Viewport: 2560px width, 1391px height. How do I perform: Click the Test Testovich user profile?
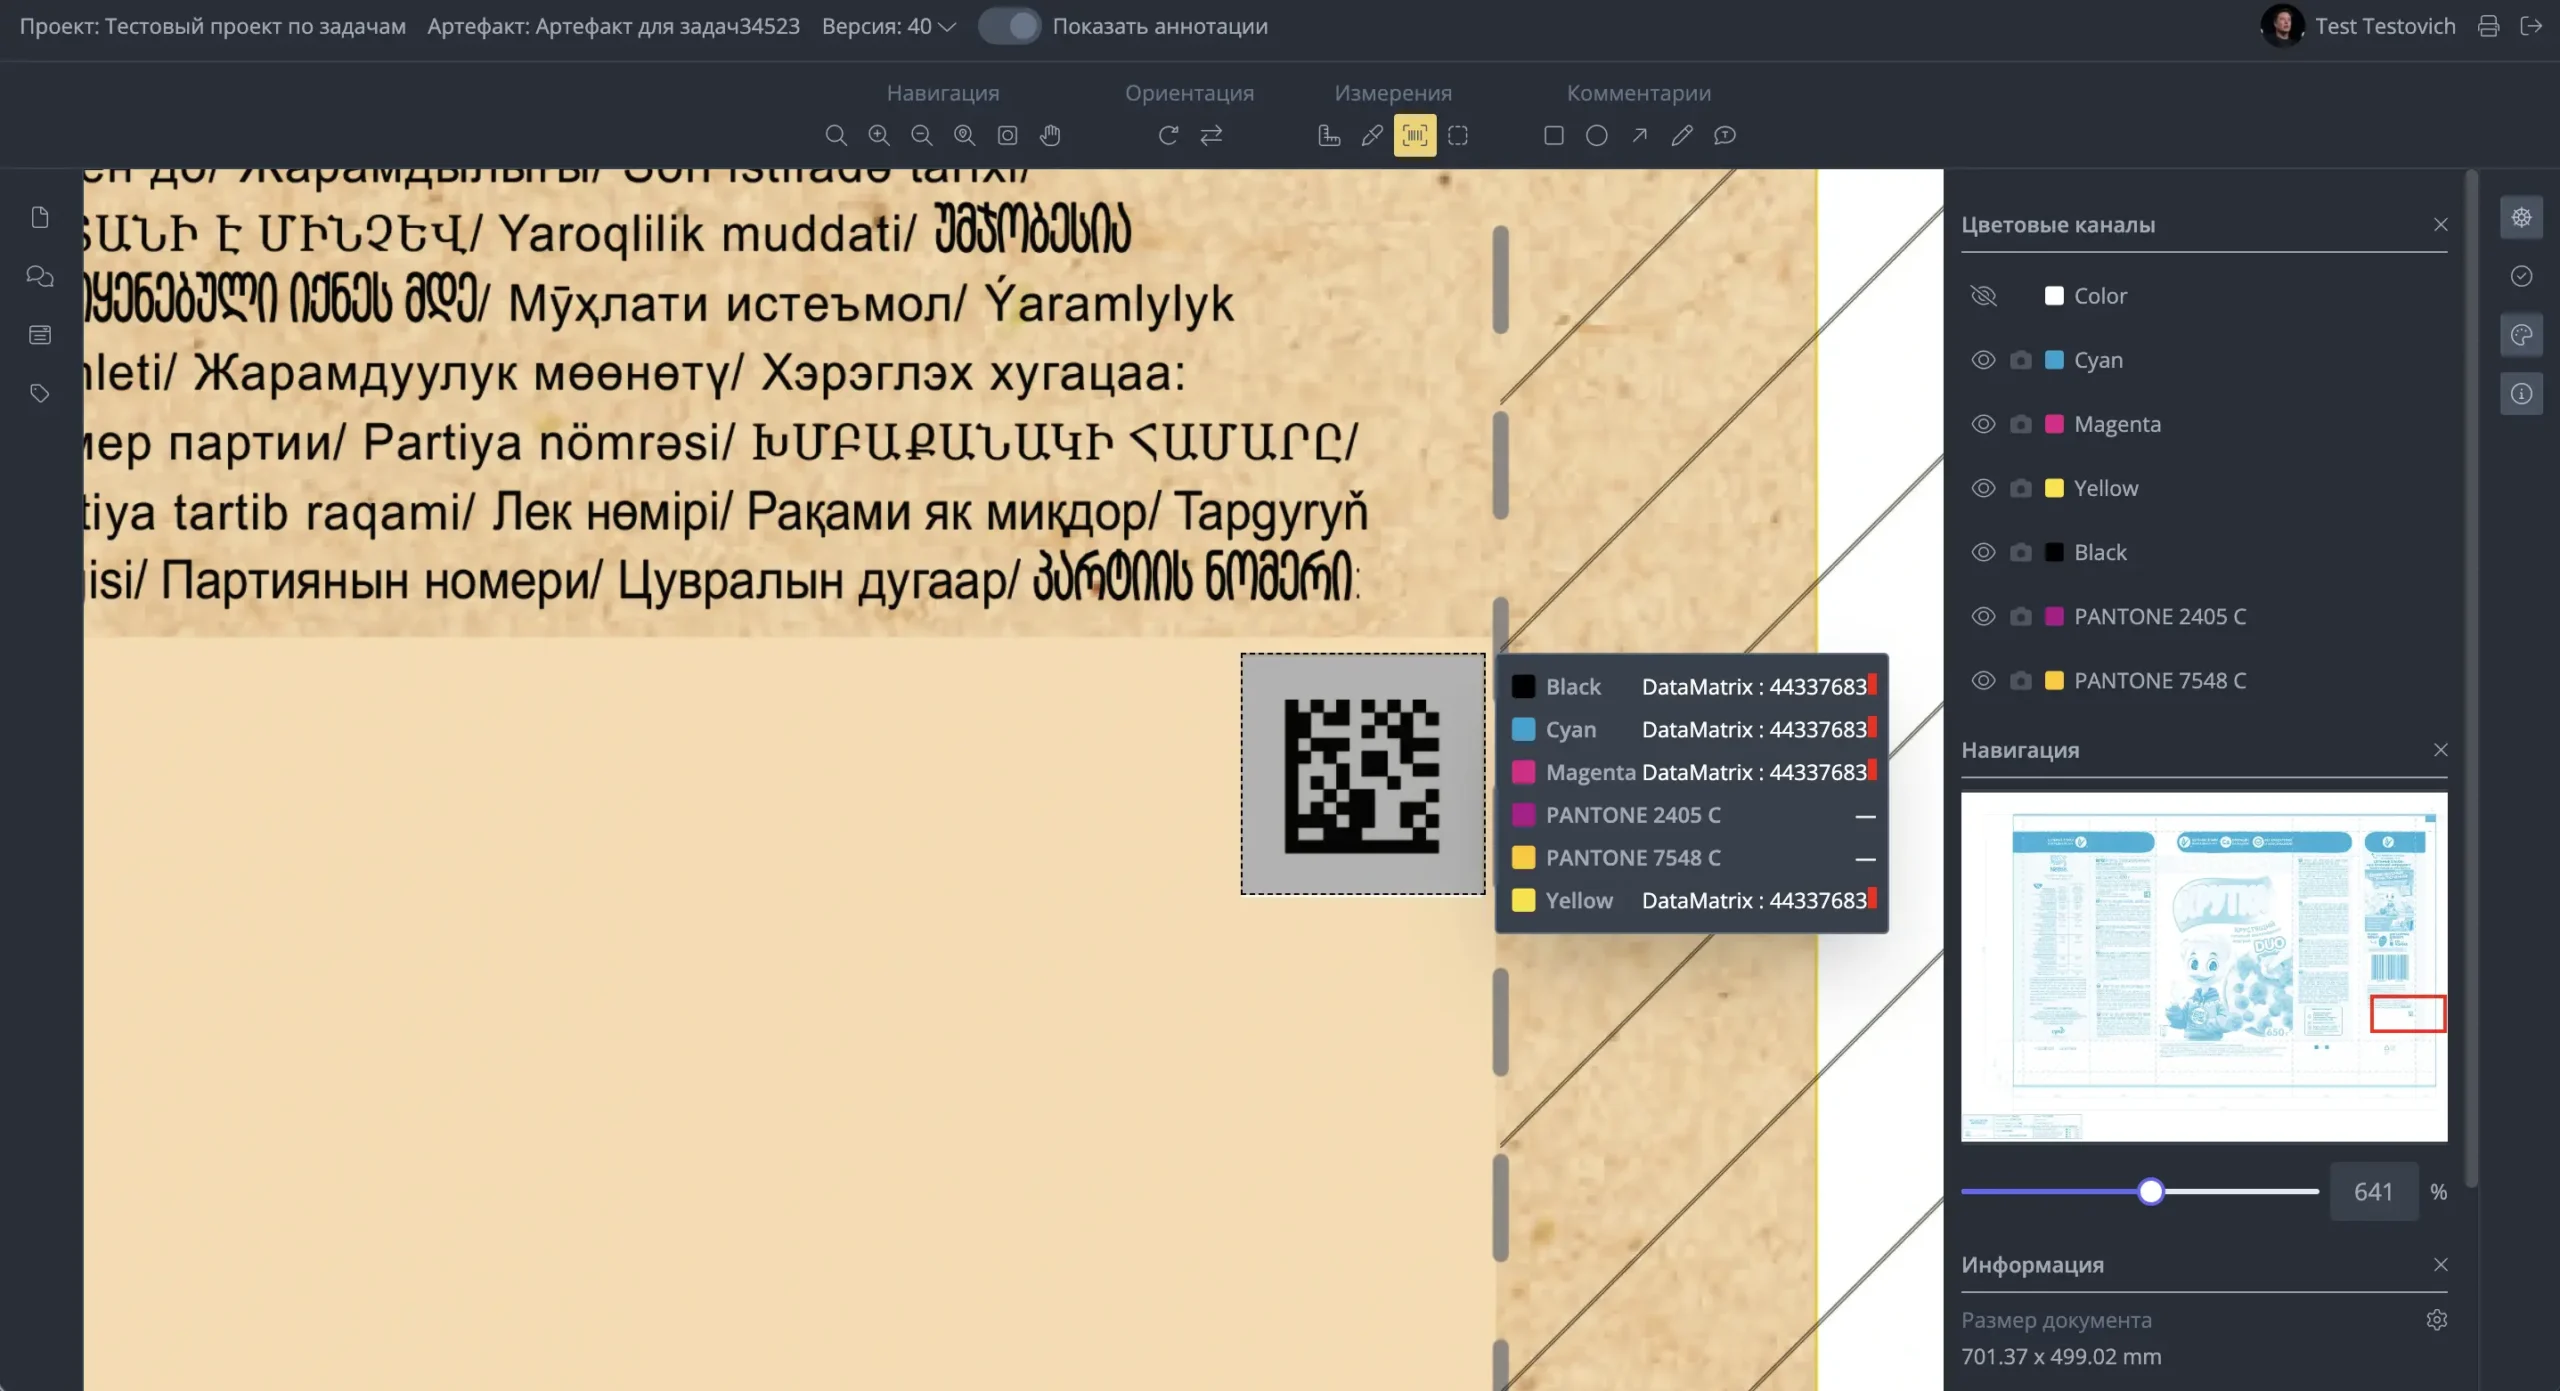2358,26
